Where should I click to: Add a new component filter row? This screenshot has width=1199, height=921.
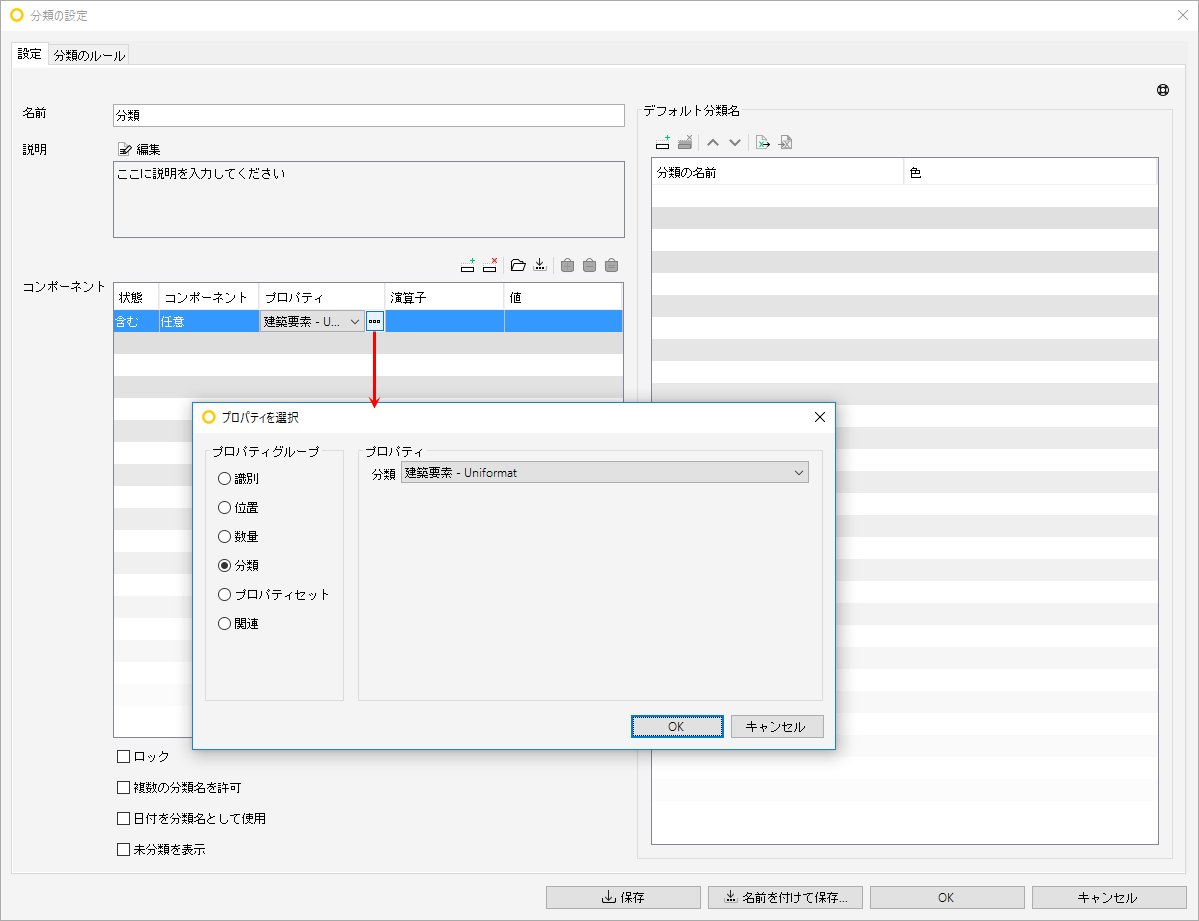468,265
